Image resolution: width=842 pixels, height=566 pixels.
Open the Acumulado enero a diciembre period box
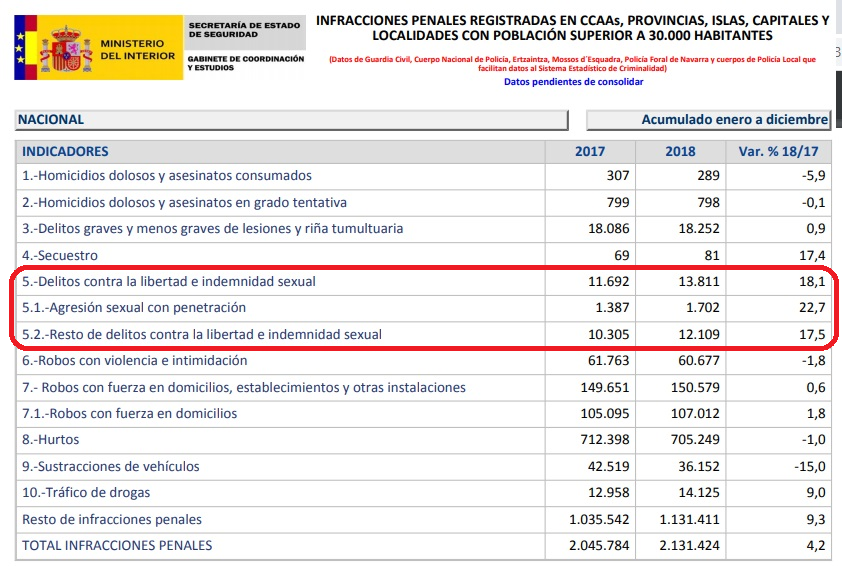coord(709,120)
